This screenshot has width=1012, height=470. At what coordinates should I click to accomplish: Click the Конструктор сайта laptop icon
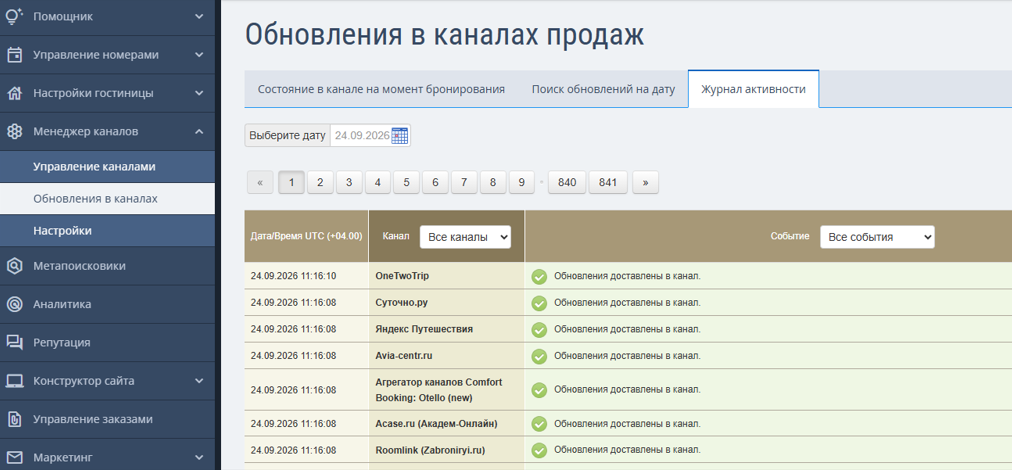[x=14, y=381]
